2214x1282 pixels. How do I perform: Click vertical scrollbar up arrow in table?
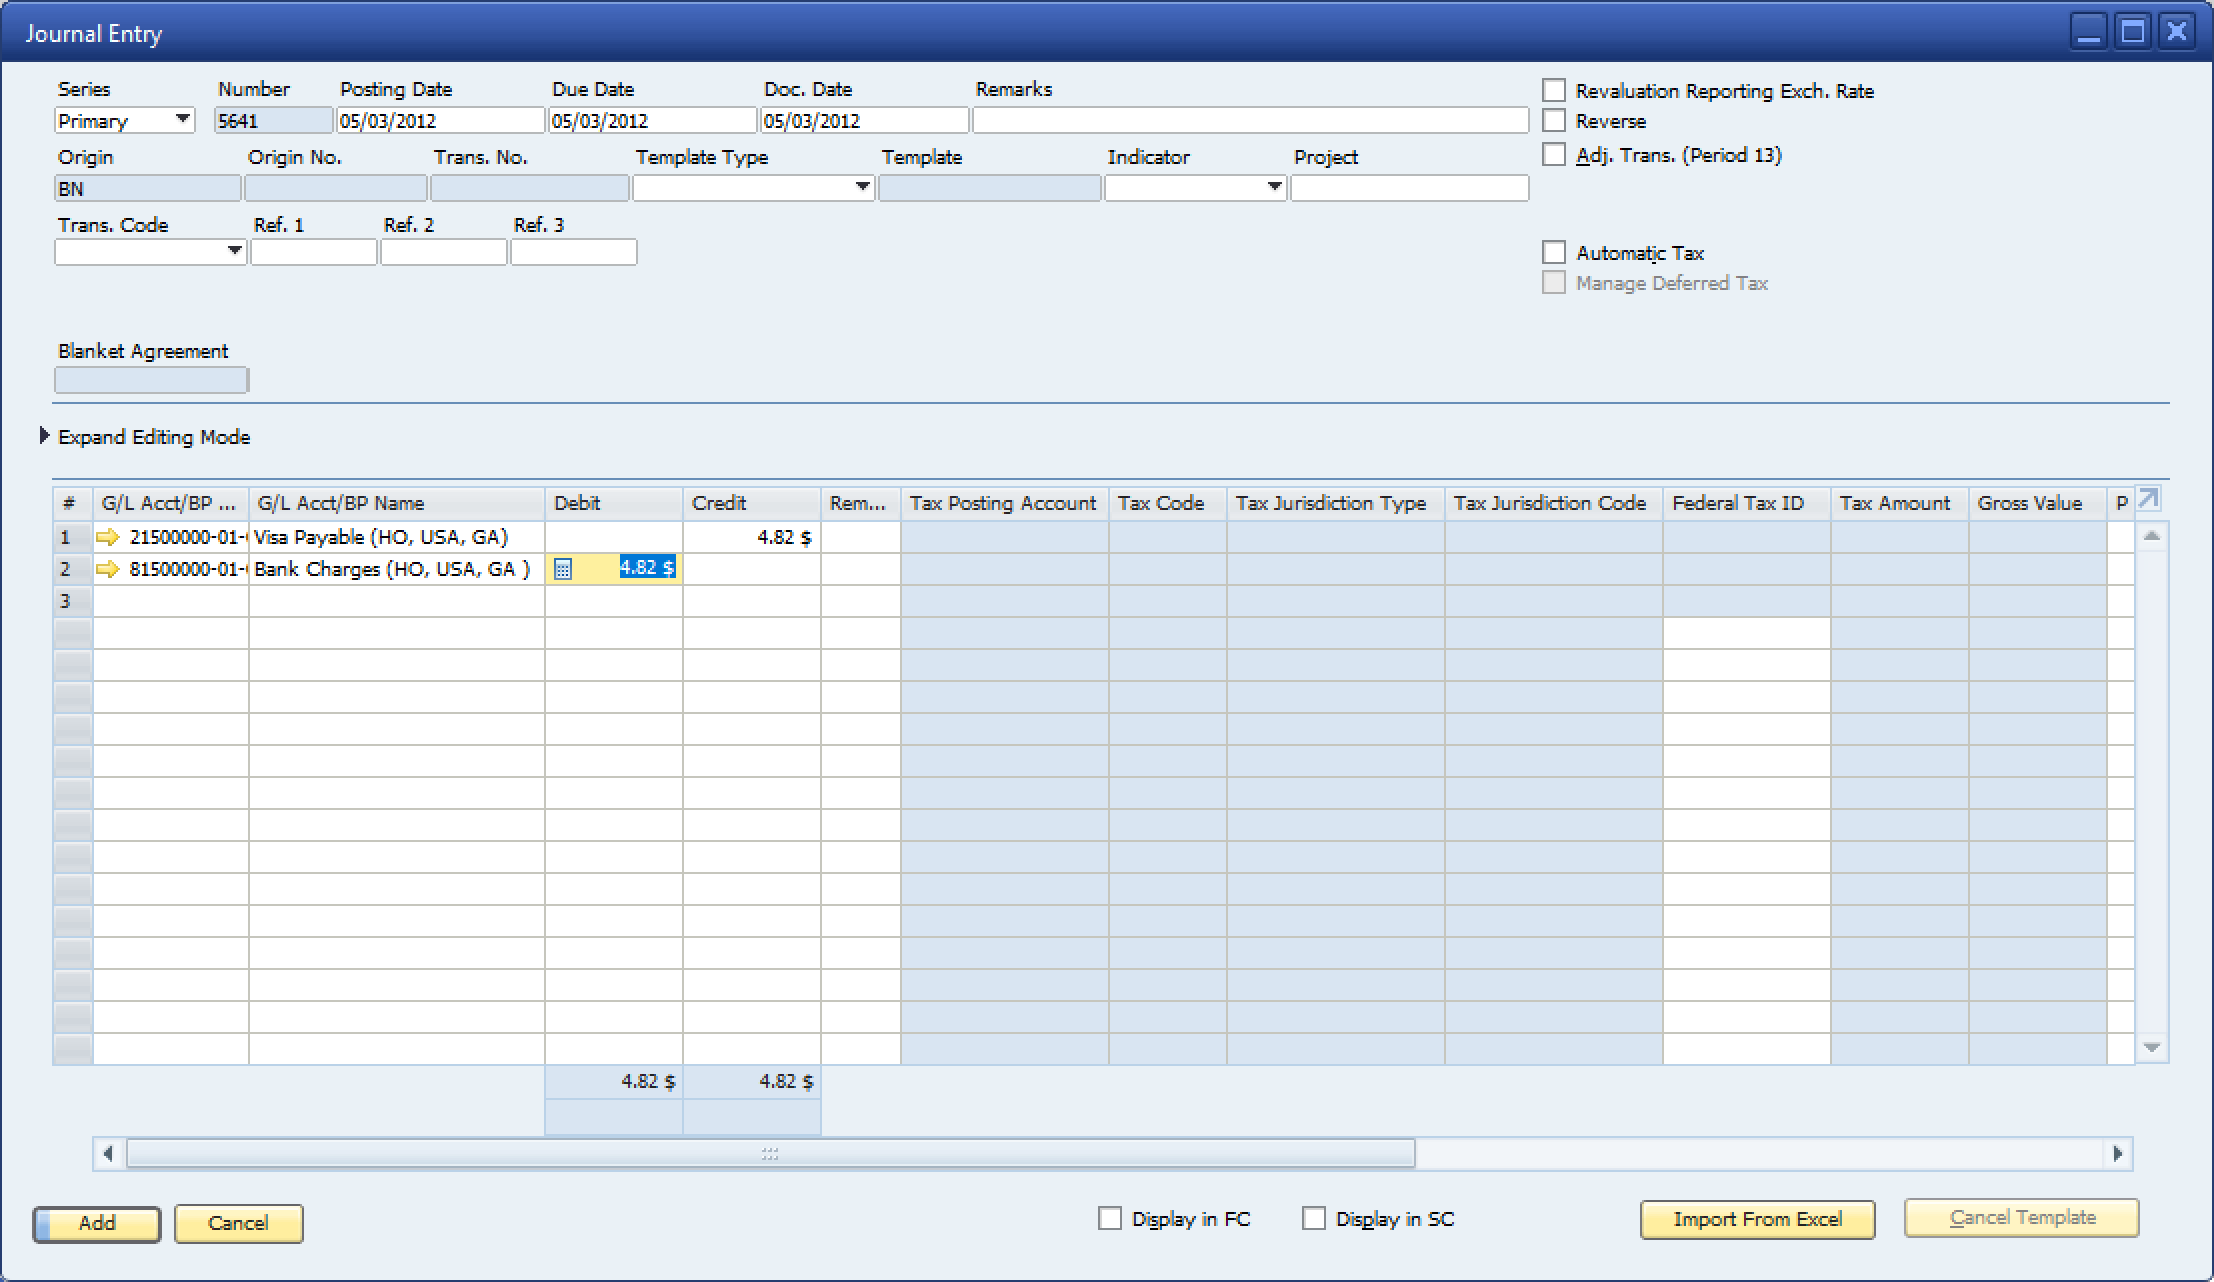(x=2152, y=537)
